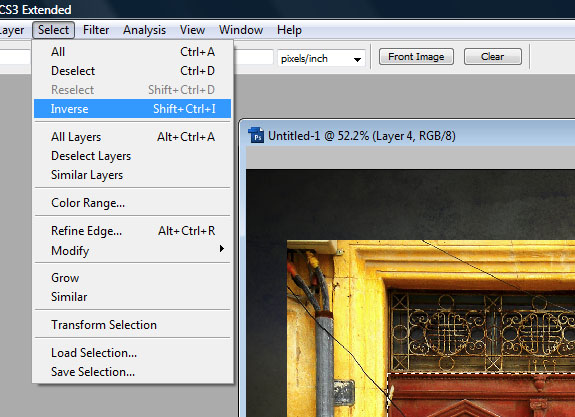Open Load Selection dialog

(x=132, y=352)
